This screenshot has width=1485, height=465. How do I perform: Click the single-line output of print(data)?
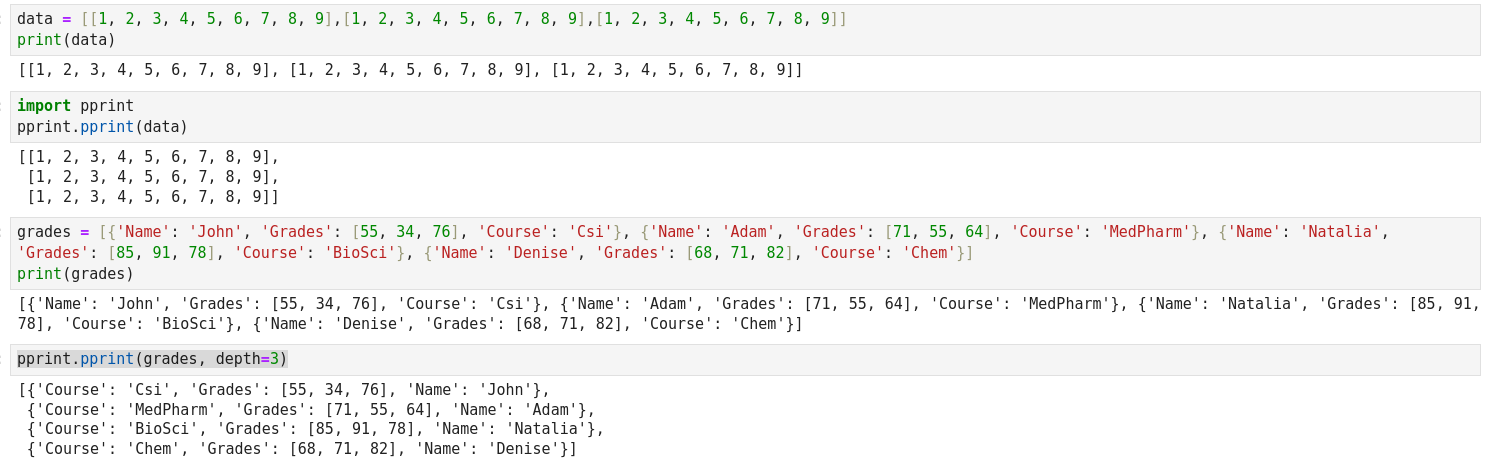pyautogui.click(x=410, y=70)
